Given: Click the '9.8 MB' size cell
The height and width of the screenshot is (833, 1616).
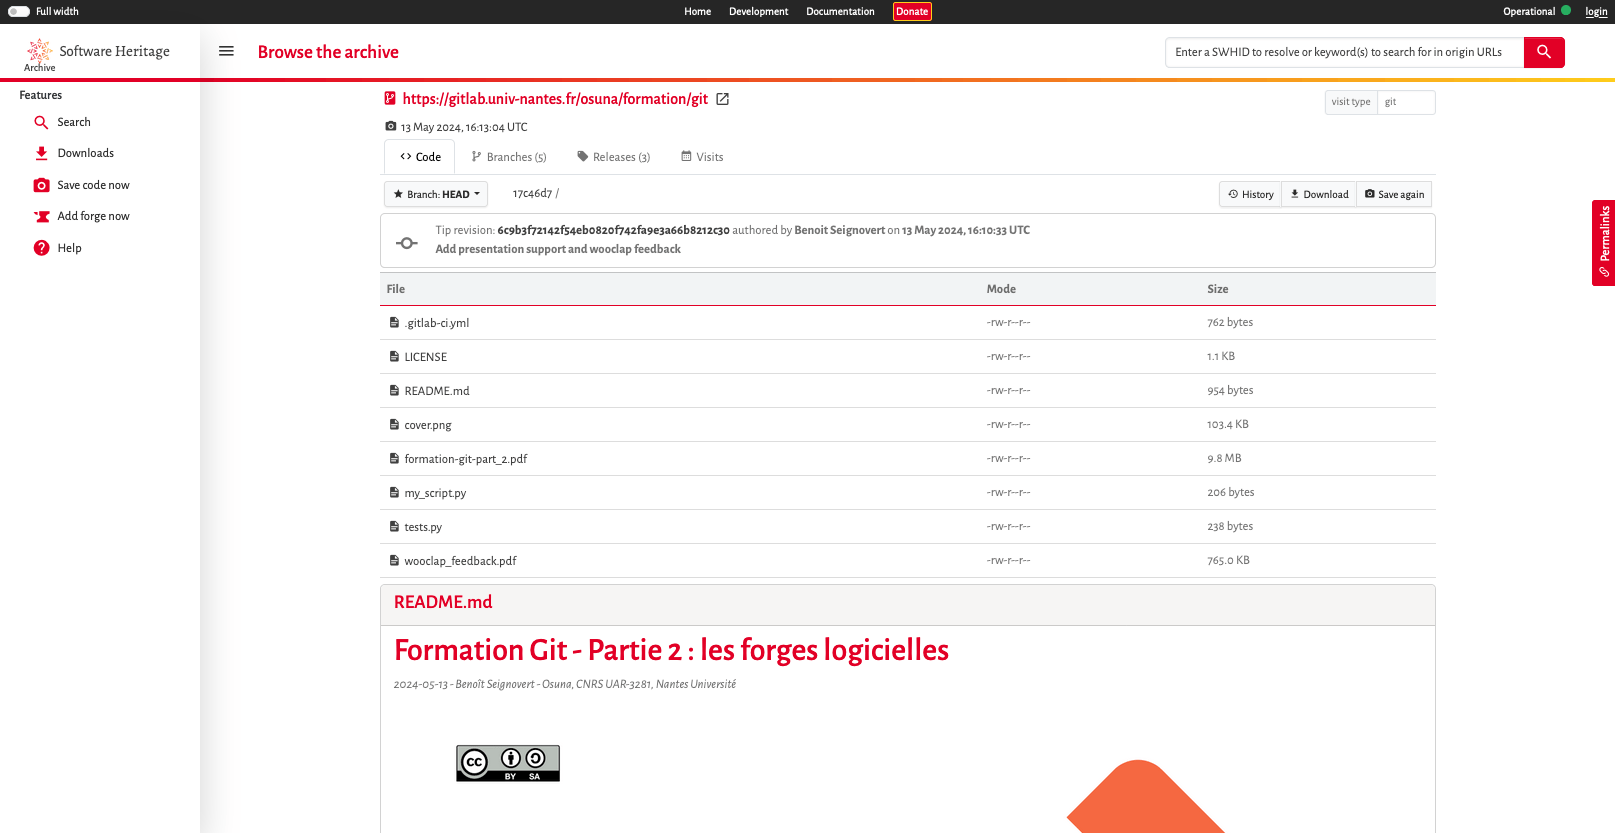Looking at the screenshot, I should [x=1224, y=458].
